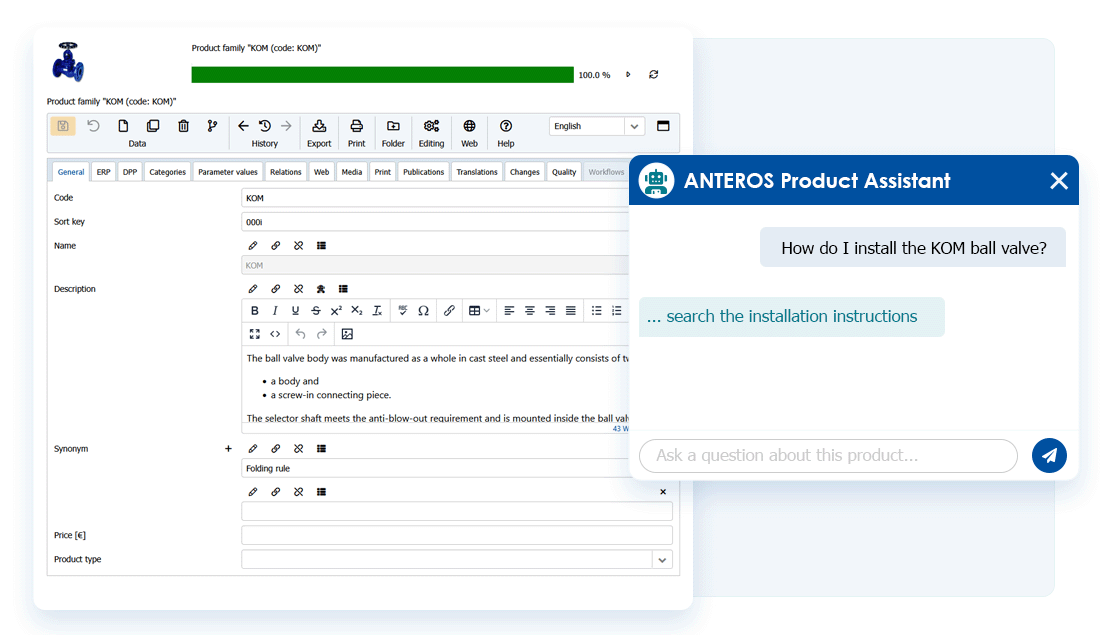Open the Publications tab

pyautogui.click(x=424, y=172)
